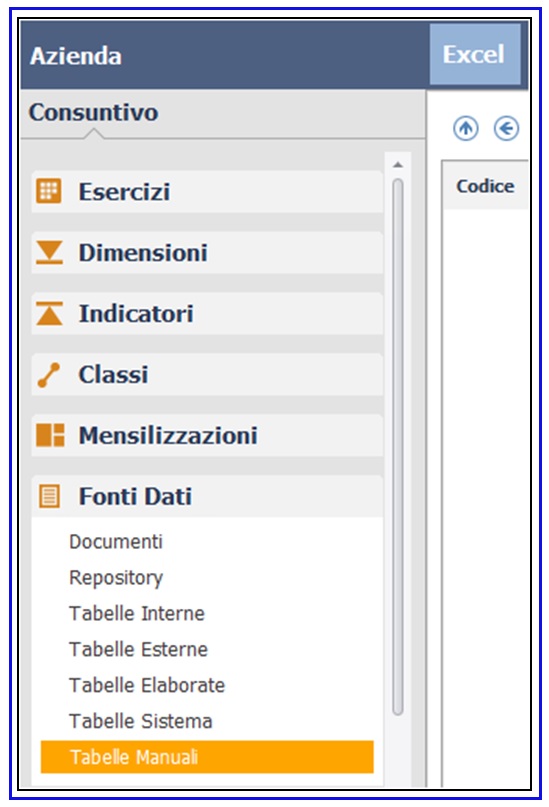549x807 pixels.
Task: Collapse the Fonti Dati section
Action: [207, 497]
